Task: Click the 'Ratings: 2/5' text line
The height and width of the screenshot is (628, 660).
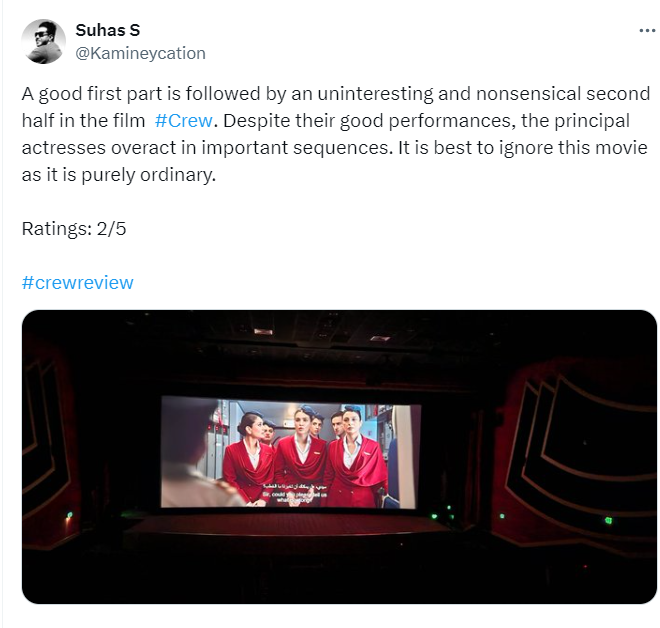Action: click(x=74, y=229)
